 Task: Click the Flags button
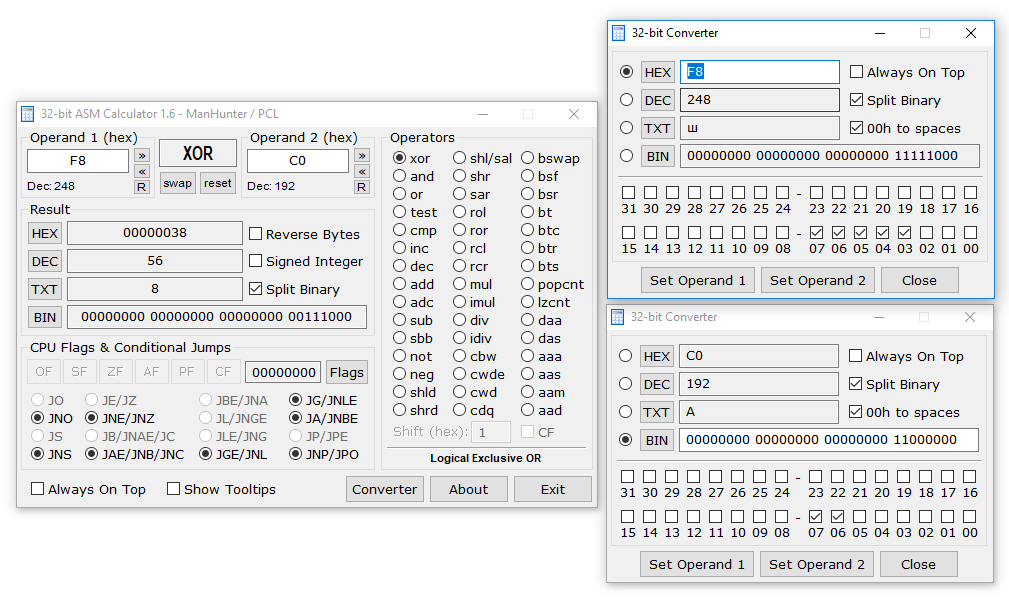click(346, 372)
